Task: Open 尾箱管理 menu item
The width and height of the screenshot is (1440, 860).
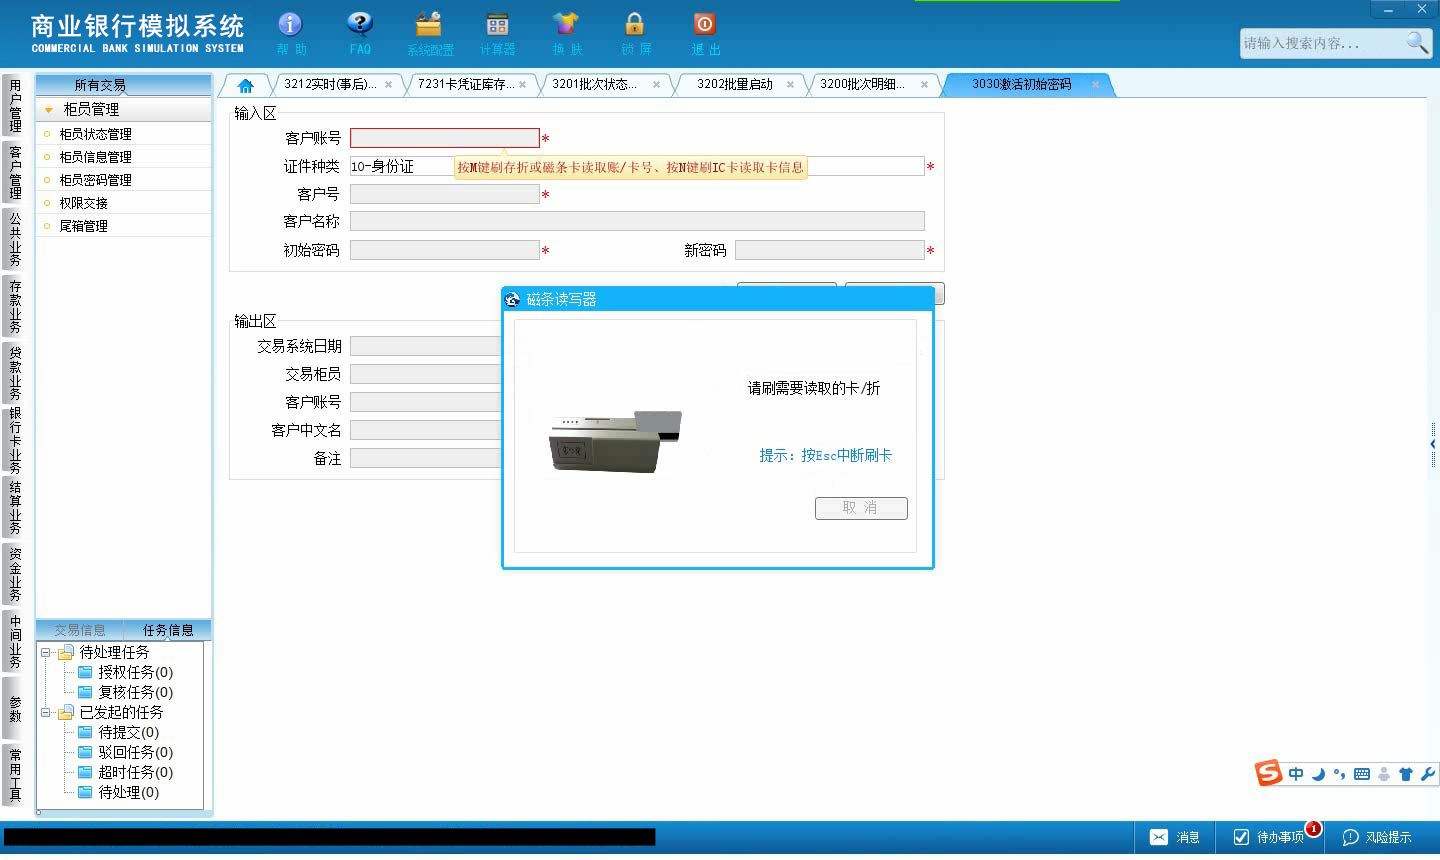Action: pos(124,226)
